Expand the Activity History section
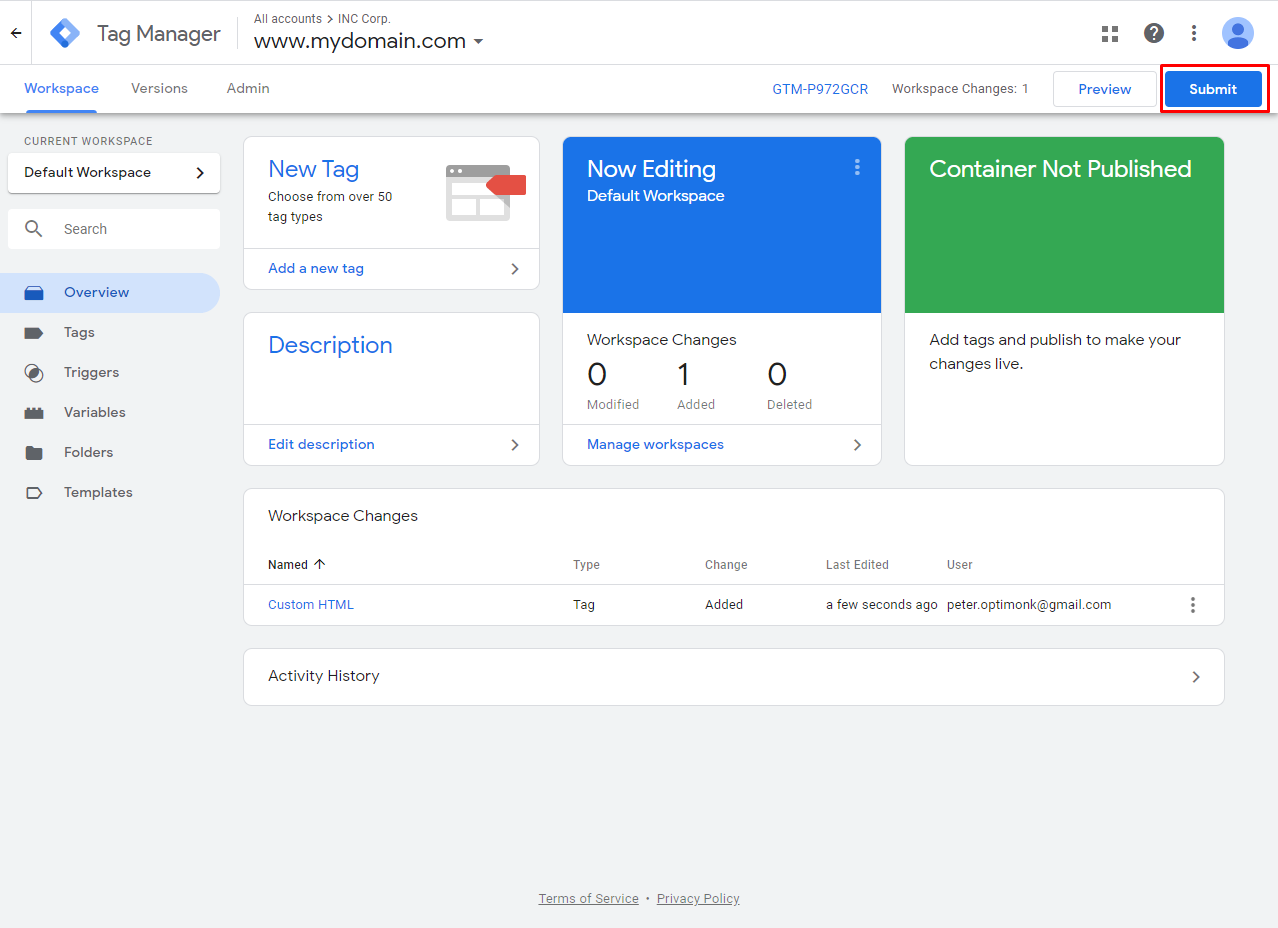 coord(734,677)
